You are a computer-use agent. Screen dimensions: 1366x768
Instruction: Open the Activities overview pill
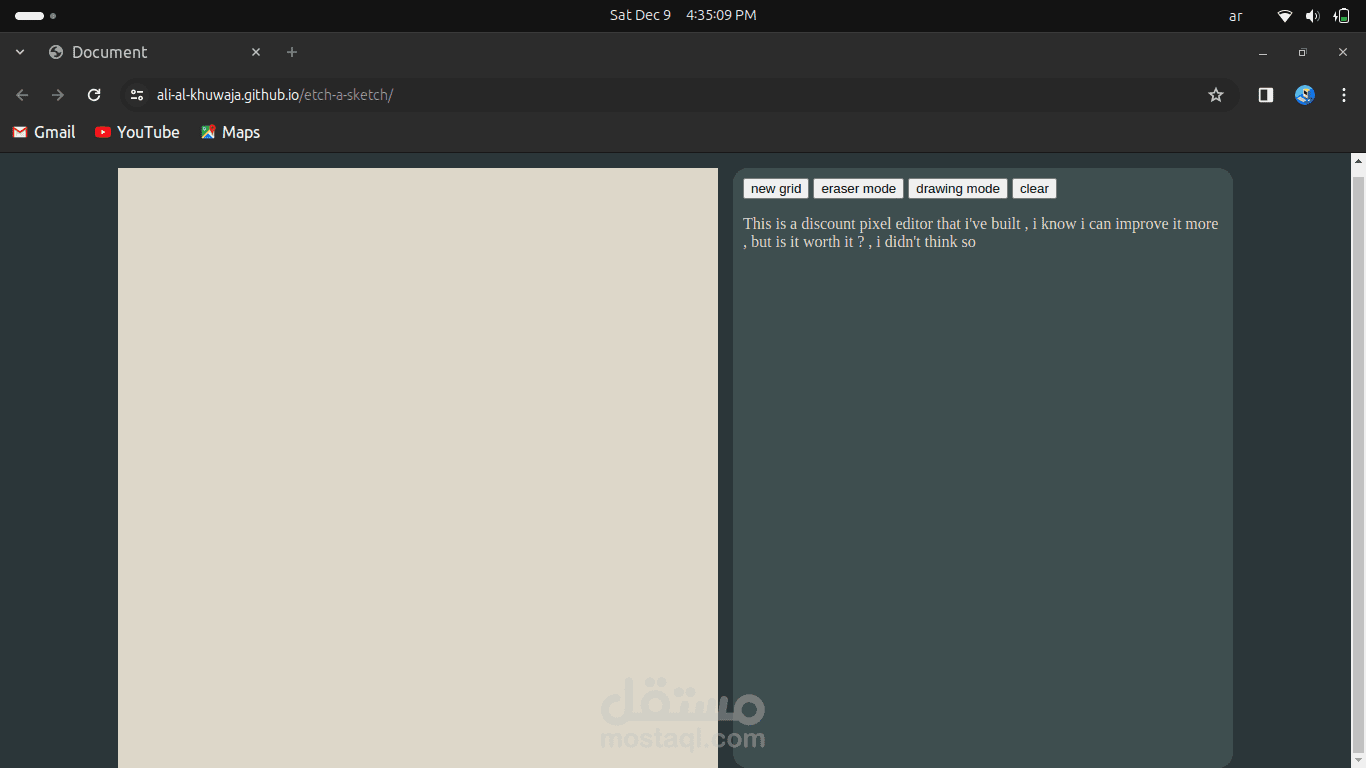pos(35,16)
